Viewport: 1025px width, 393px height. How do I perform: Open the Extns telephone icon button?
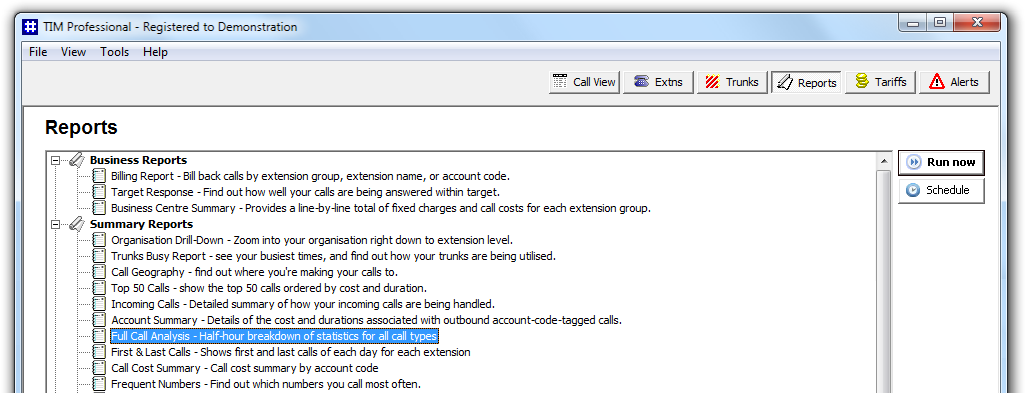tap(658, 82)
